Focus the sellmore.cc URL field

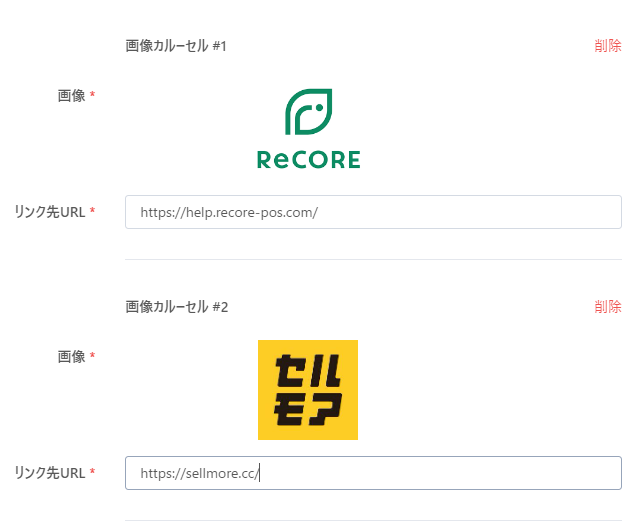click(x=373, y=473)
